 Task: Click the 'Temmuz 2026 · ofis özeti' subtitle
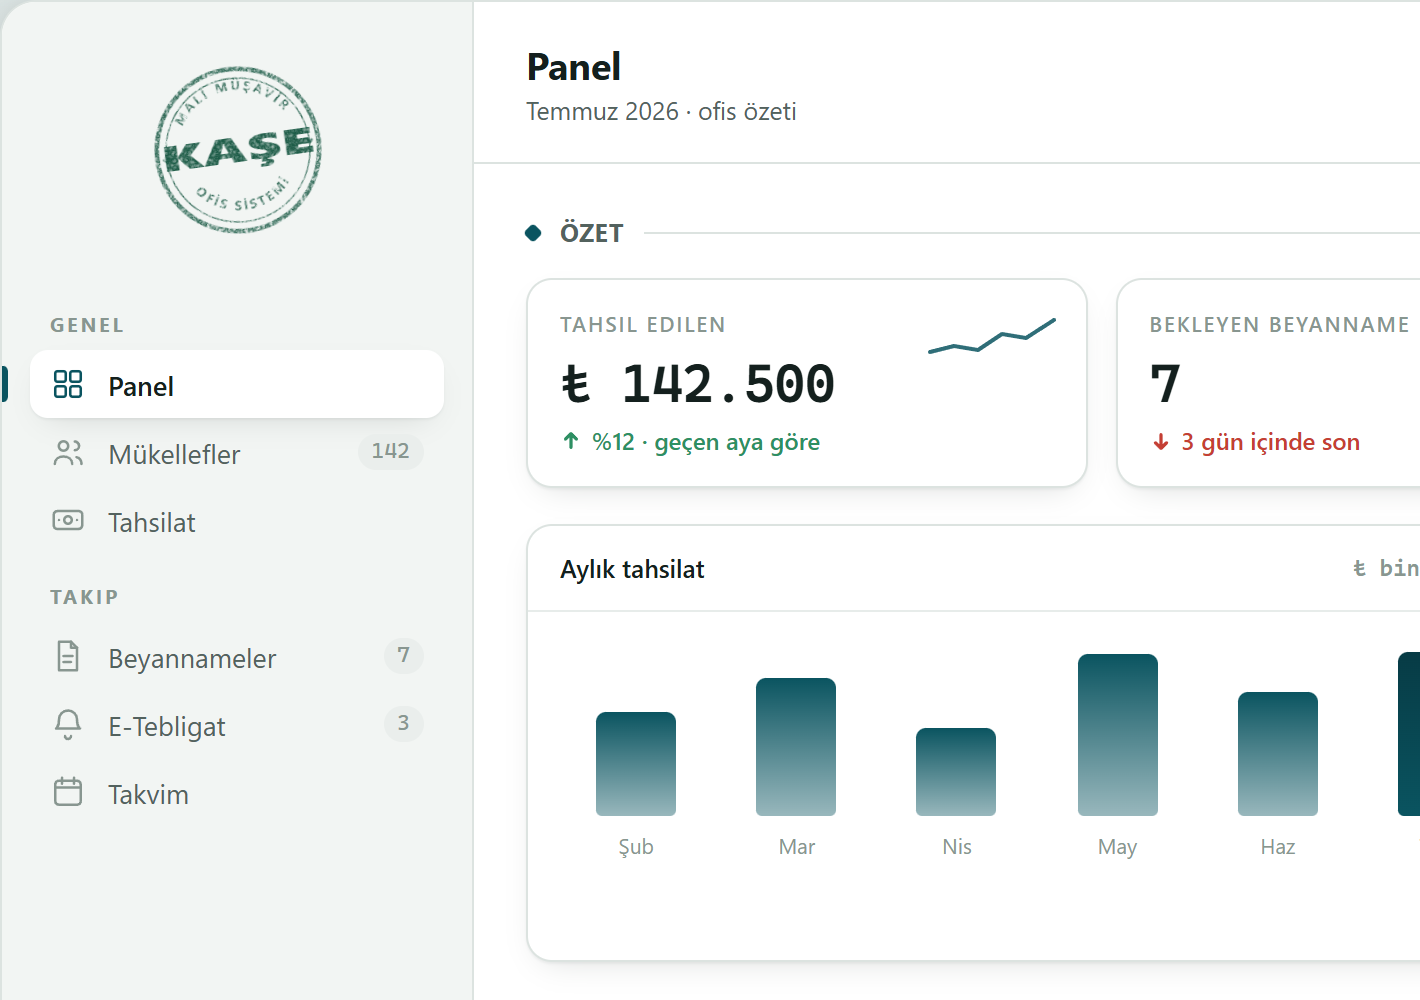[662, 111]
